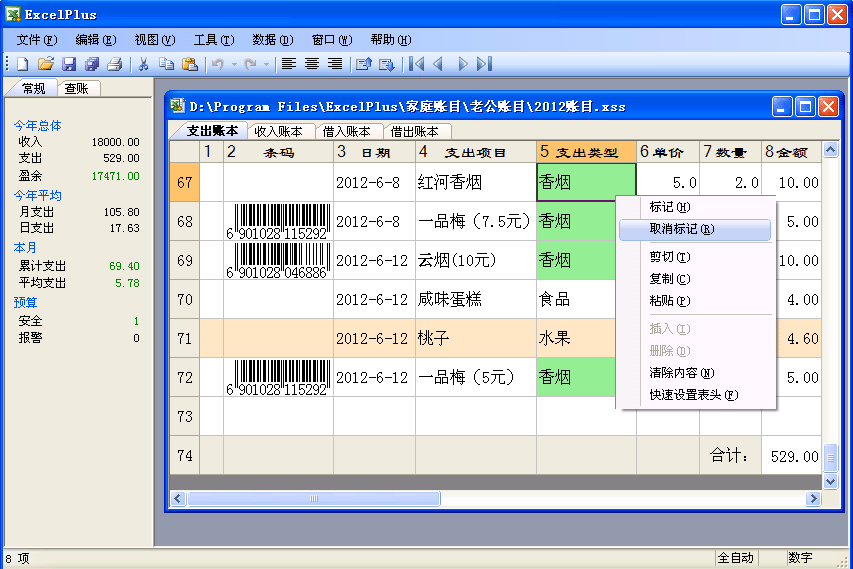Click the Paste clipboard toolbar icon
The height and width of the screenshot is (569, 853).
(189, 64)
